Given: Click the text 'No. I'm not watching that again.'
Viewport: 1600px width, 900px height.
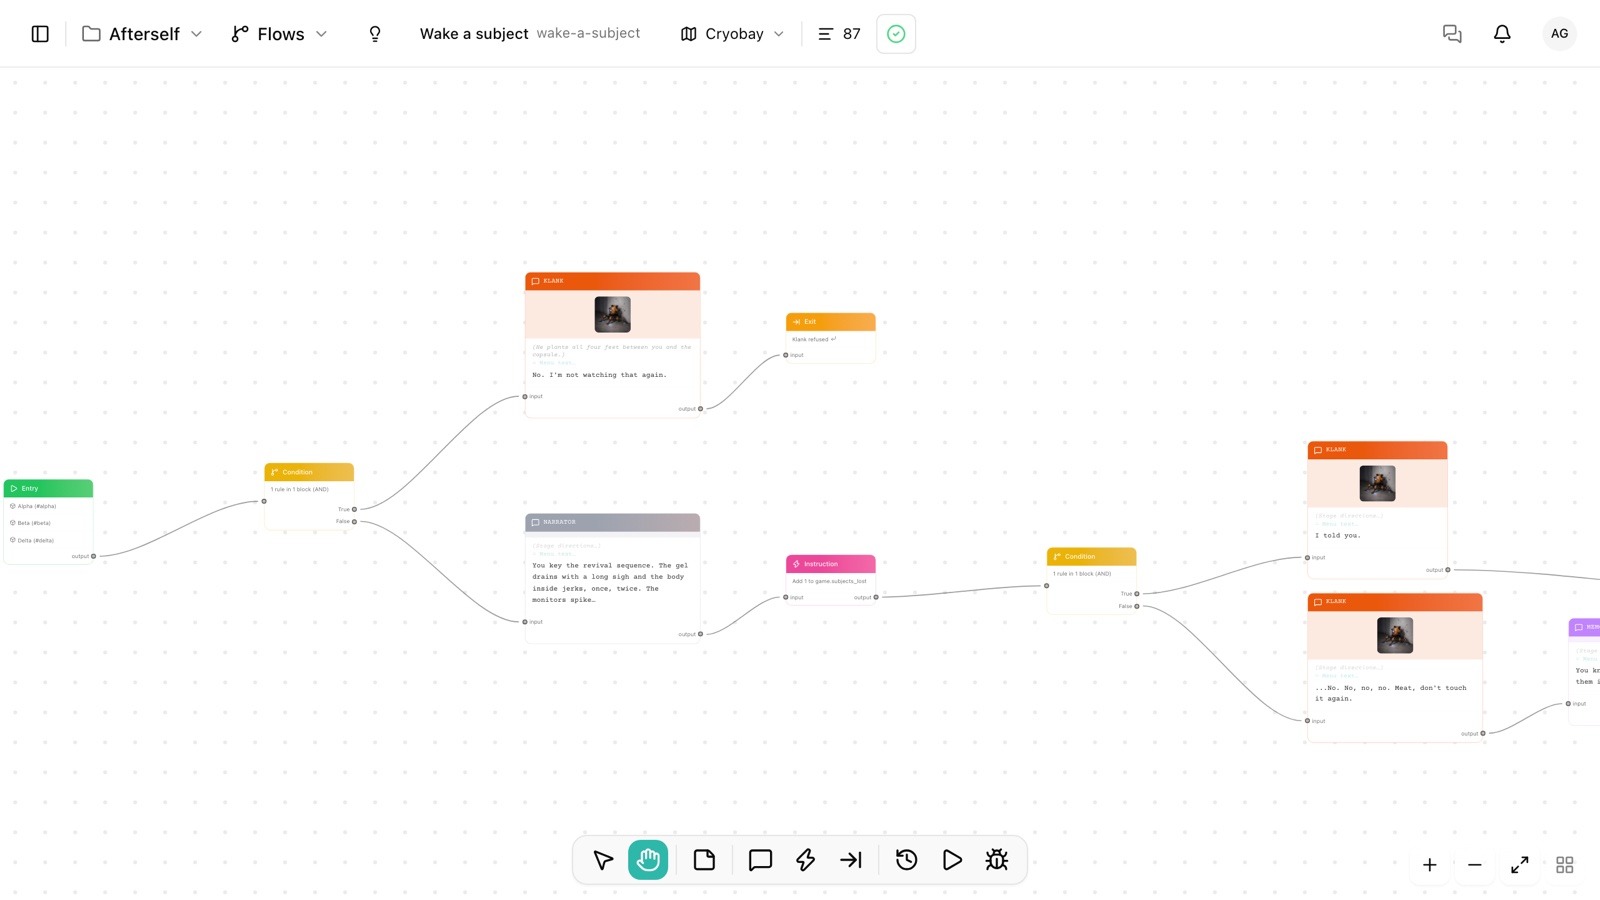Looking at the screenshot, I should pyautogui.click(x=599, y=375).
